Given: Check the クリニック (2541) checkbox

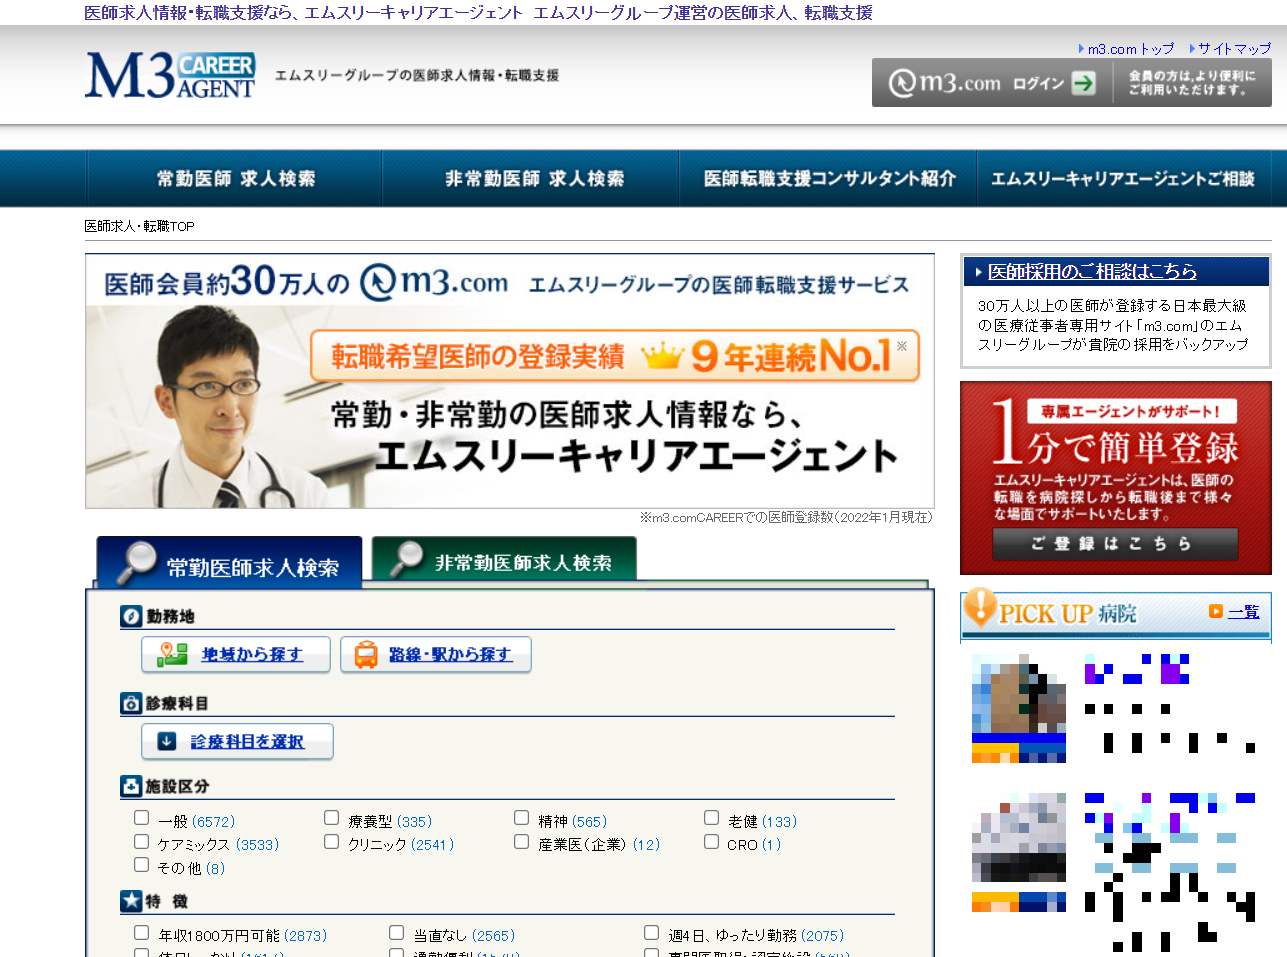Looking at the screenshot, I should point(332,842).
